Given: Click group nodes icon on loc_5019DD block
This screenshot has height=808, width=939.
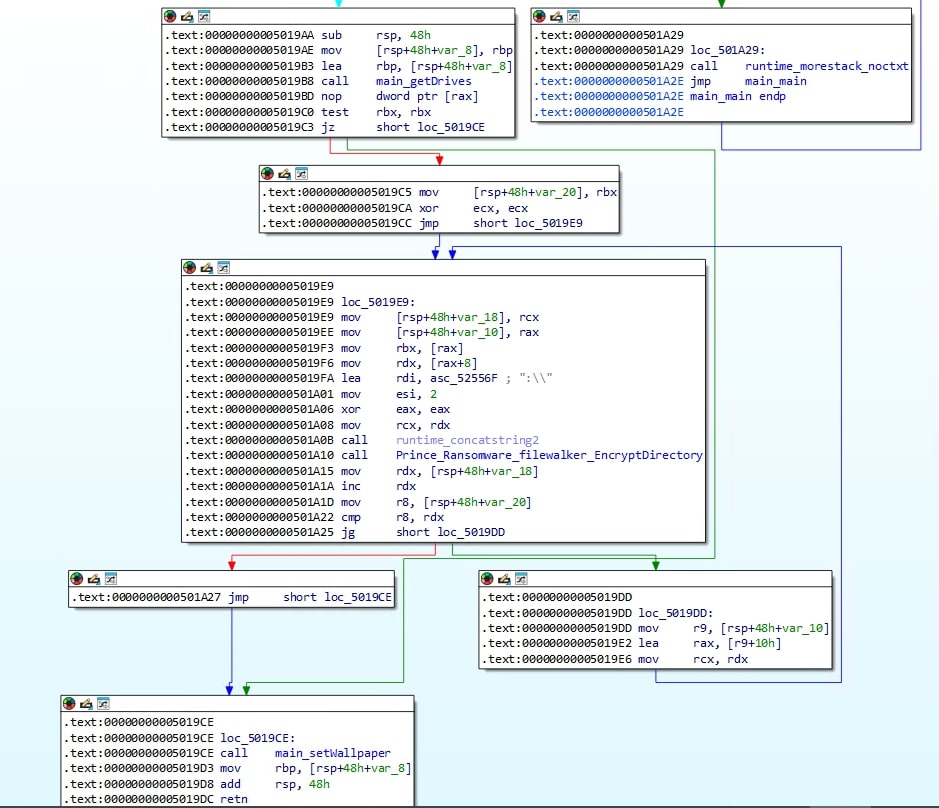Looking at the screenshot, I should (522, 579).
